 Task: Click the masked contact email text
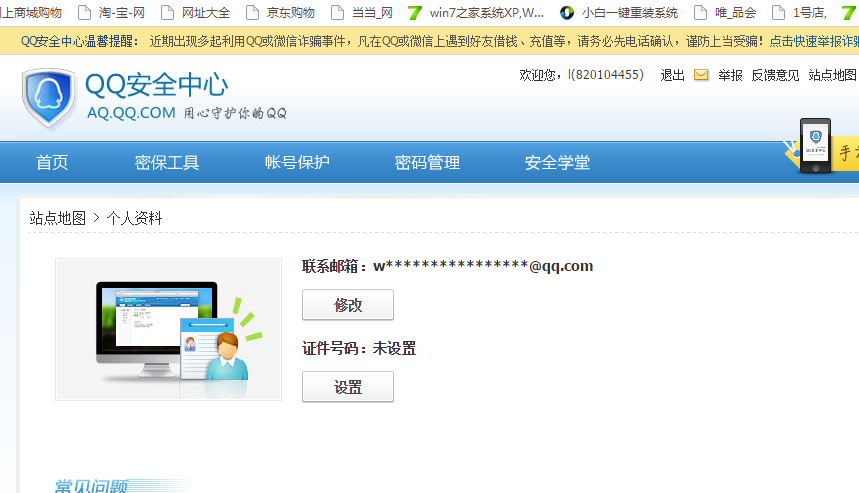point(483,266)
